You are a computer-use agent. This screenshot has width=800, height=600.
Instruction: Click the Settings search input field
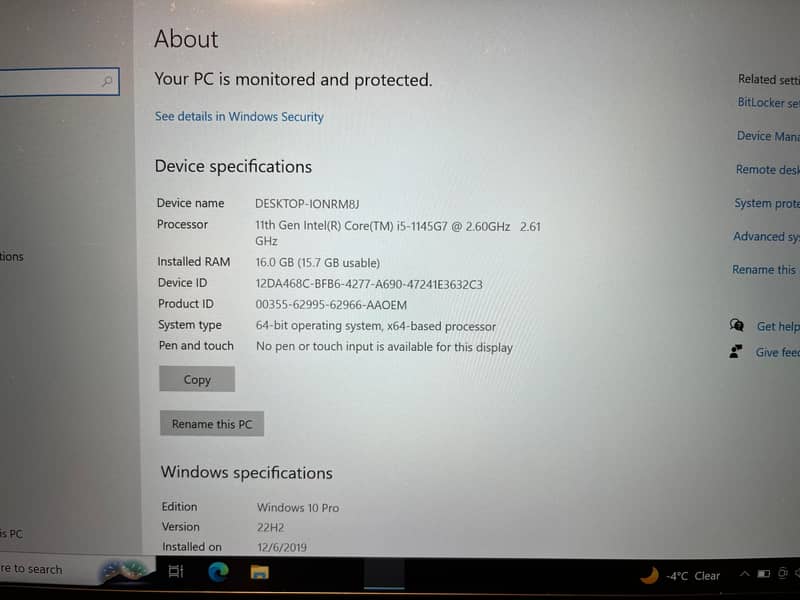[x=50, y=82]
